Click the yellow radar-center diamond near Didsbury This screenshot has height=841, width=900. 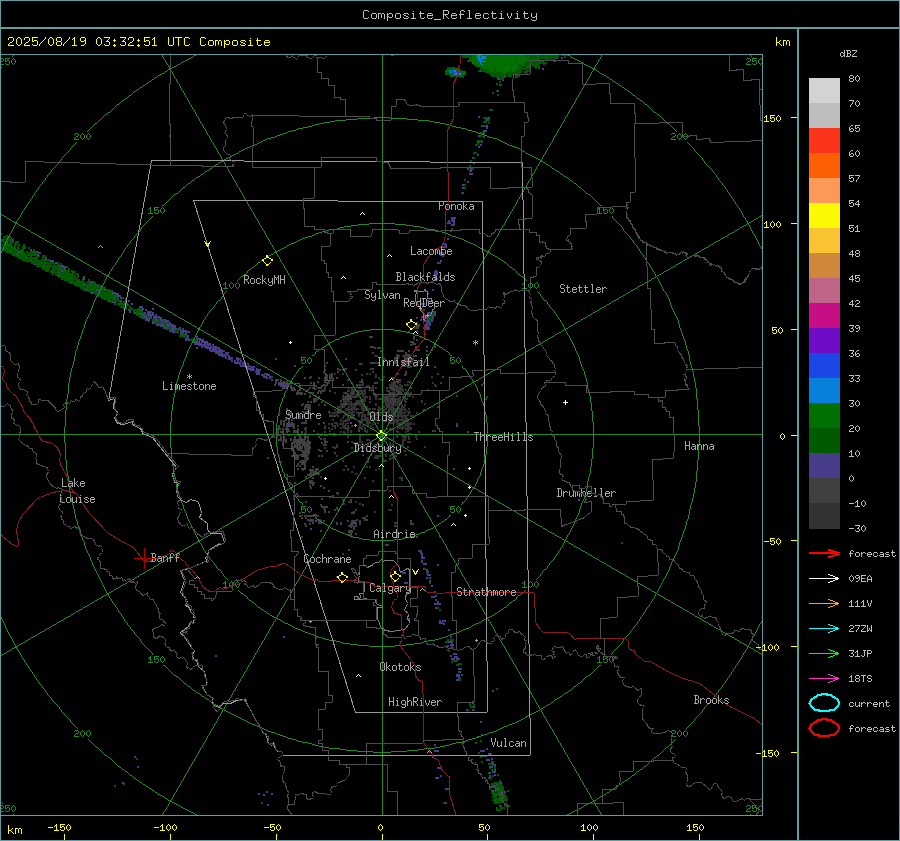(x=382, y=436)
